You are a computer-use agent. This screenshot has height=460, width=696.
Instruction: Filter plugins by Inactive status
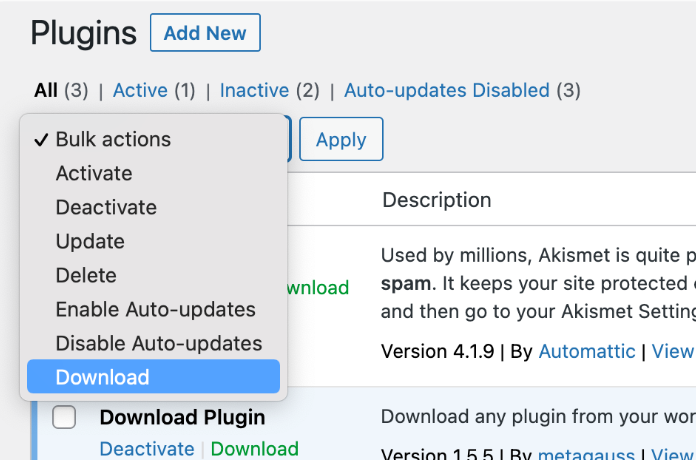(x=254, y=91)
